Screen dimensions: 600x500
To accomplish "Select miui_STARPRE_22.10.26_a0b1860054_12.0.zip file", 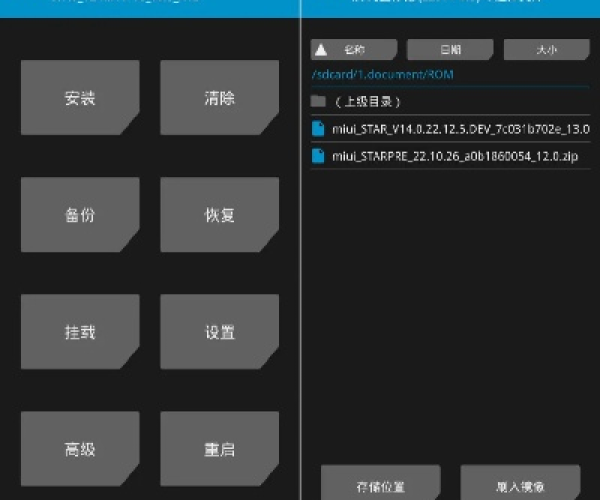I will [x=450, y=156].
